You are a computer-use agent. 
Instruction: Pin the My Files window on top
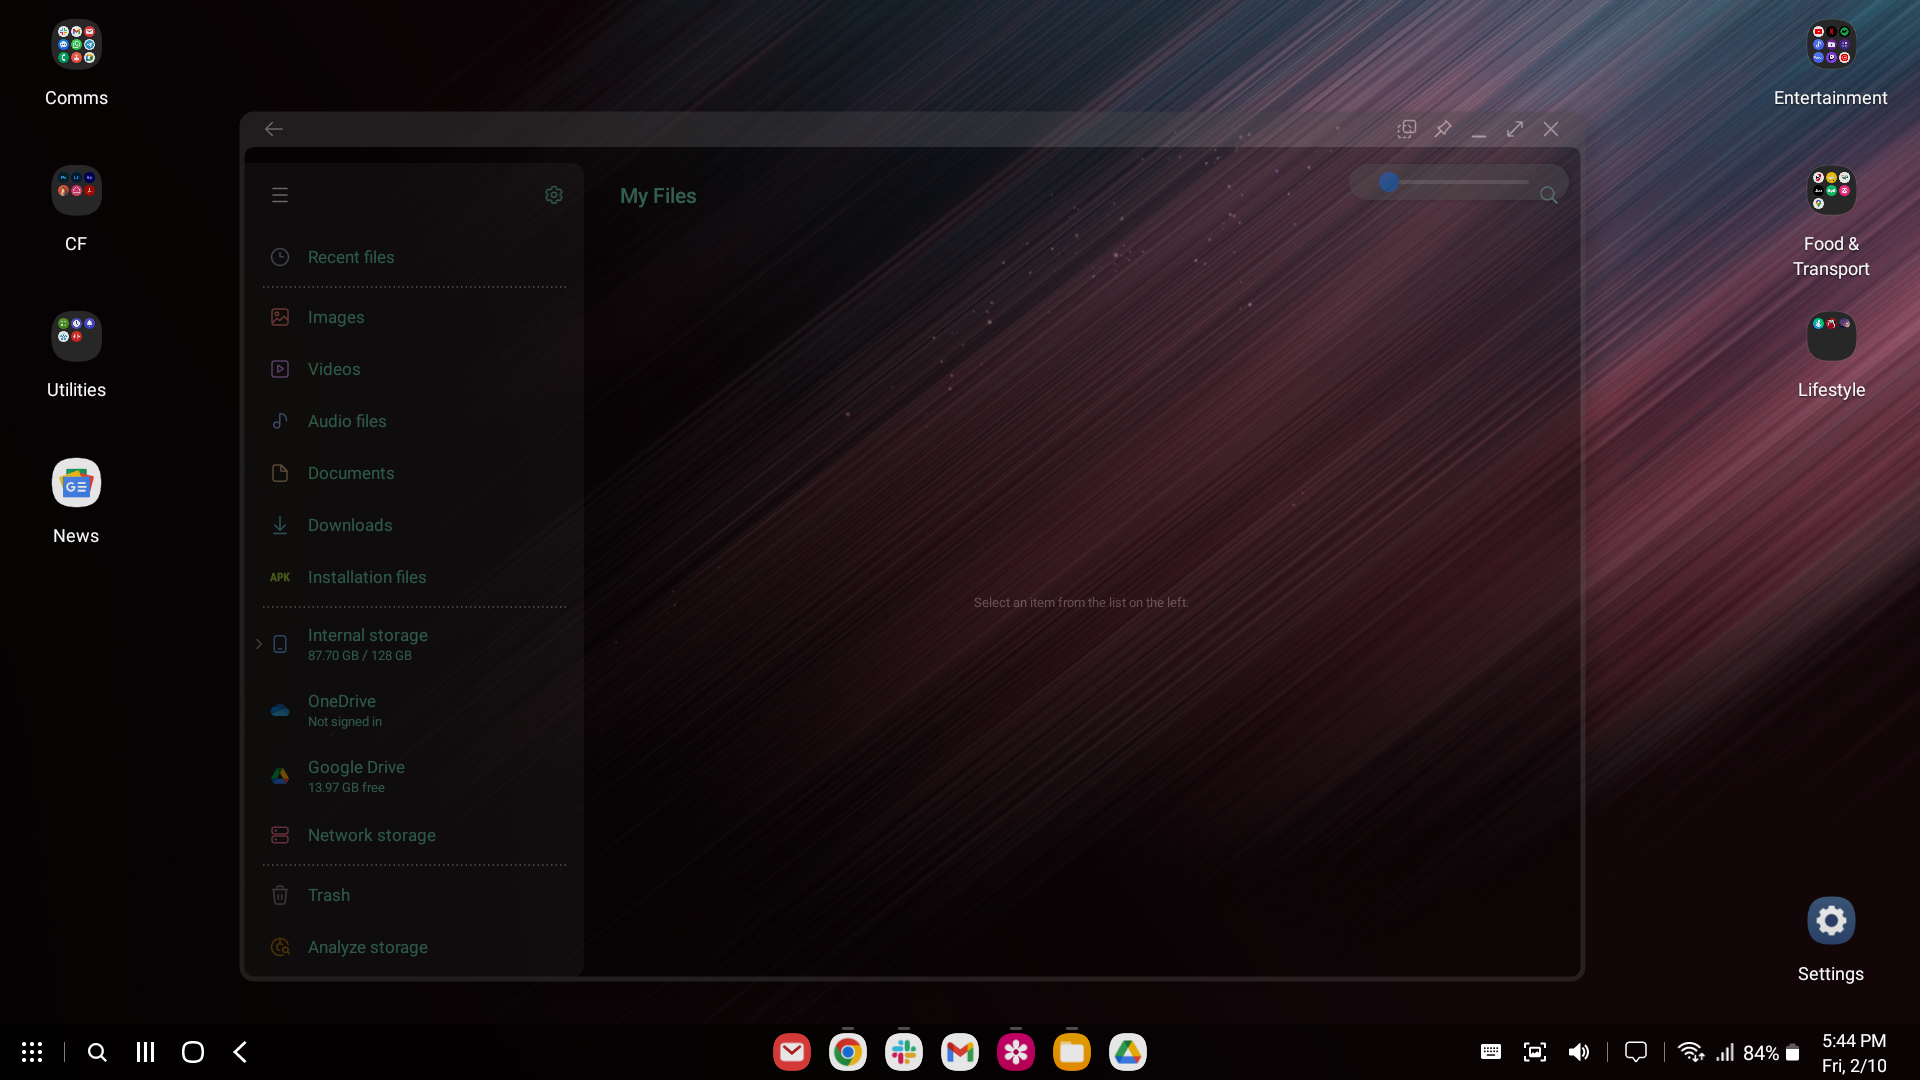coord(1443,129)
